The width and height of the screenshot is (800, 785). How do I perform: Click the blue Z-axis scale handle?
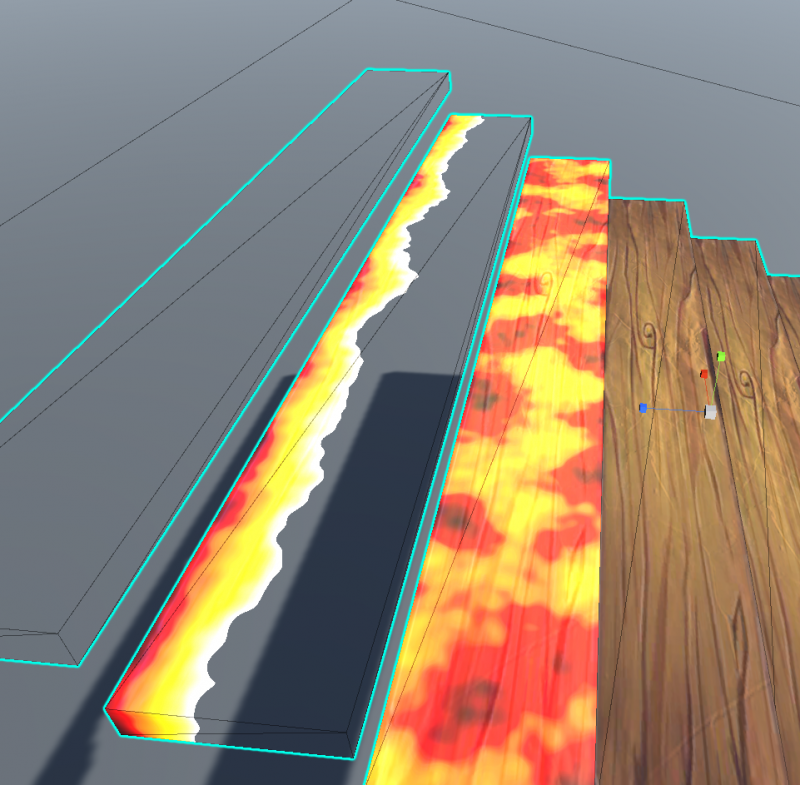(x=642, y=408)
